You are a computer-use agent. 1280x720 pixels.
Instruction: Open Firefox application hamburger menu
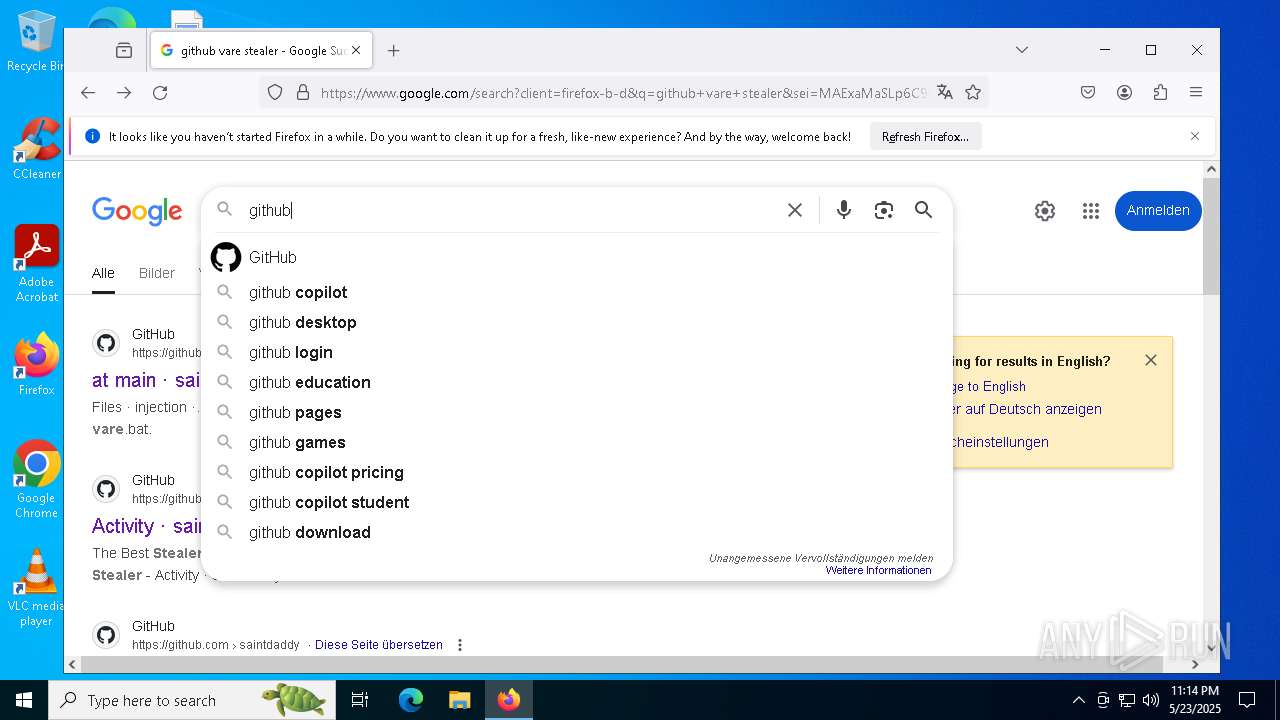coord(1196,93)
